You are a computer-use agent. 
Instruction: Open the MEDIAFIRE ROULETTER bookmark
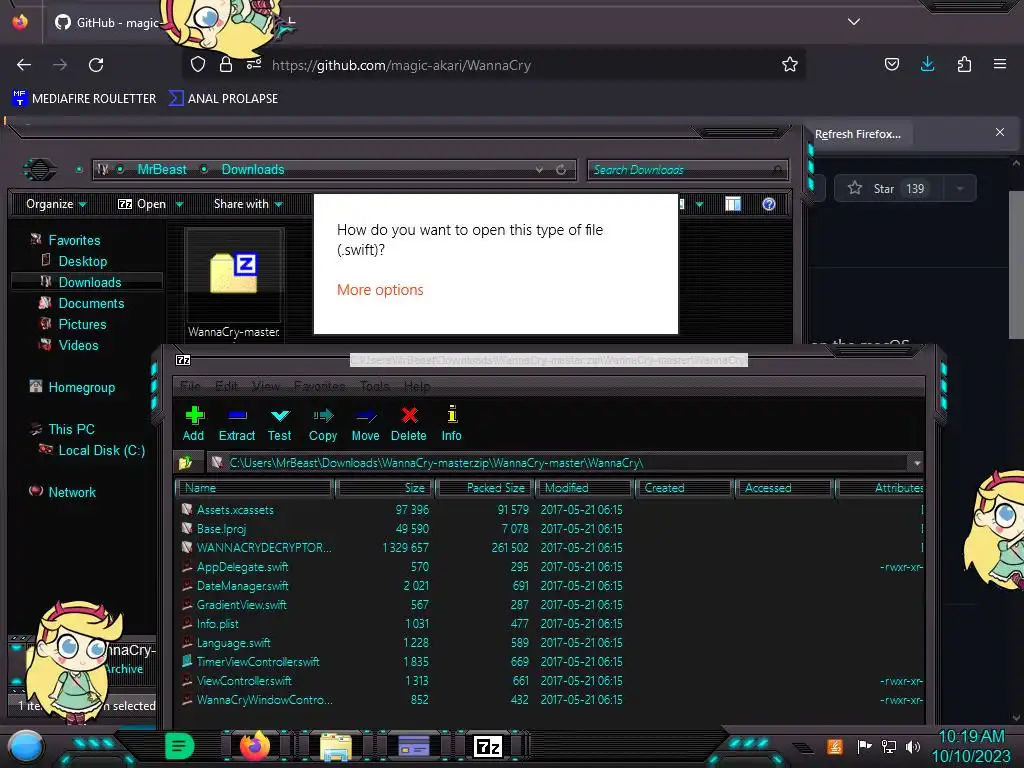coord(84,99)
